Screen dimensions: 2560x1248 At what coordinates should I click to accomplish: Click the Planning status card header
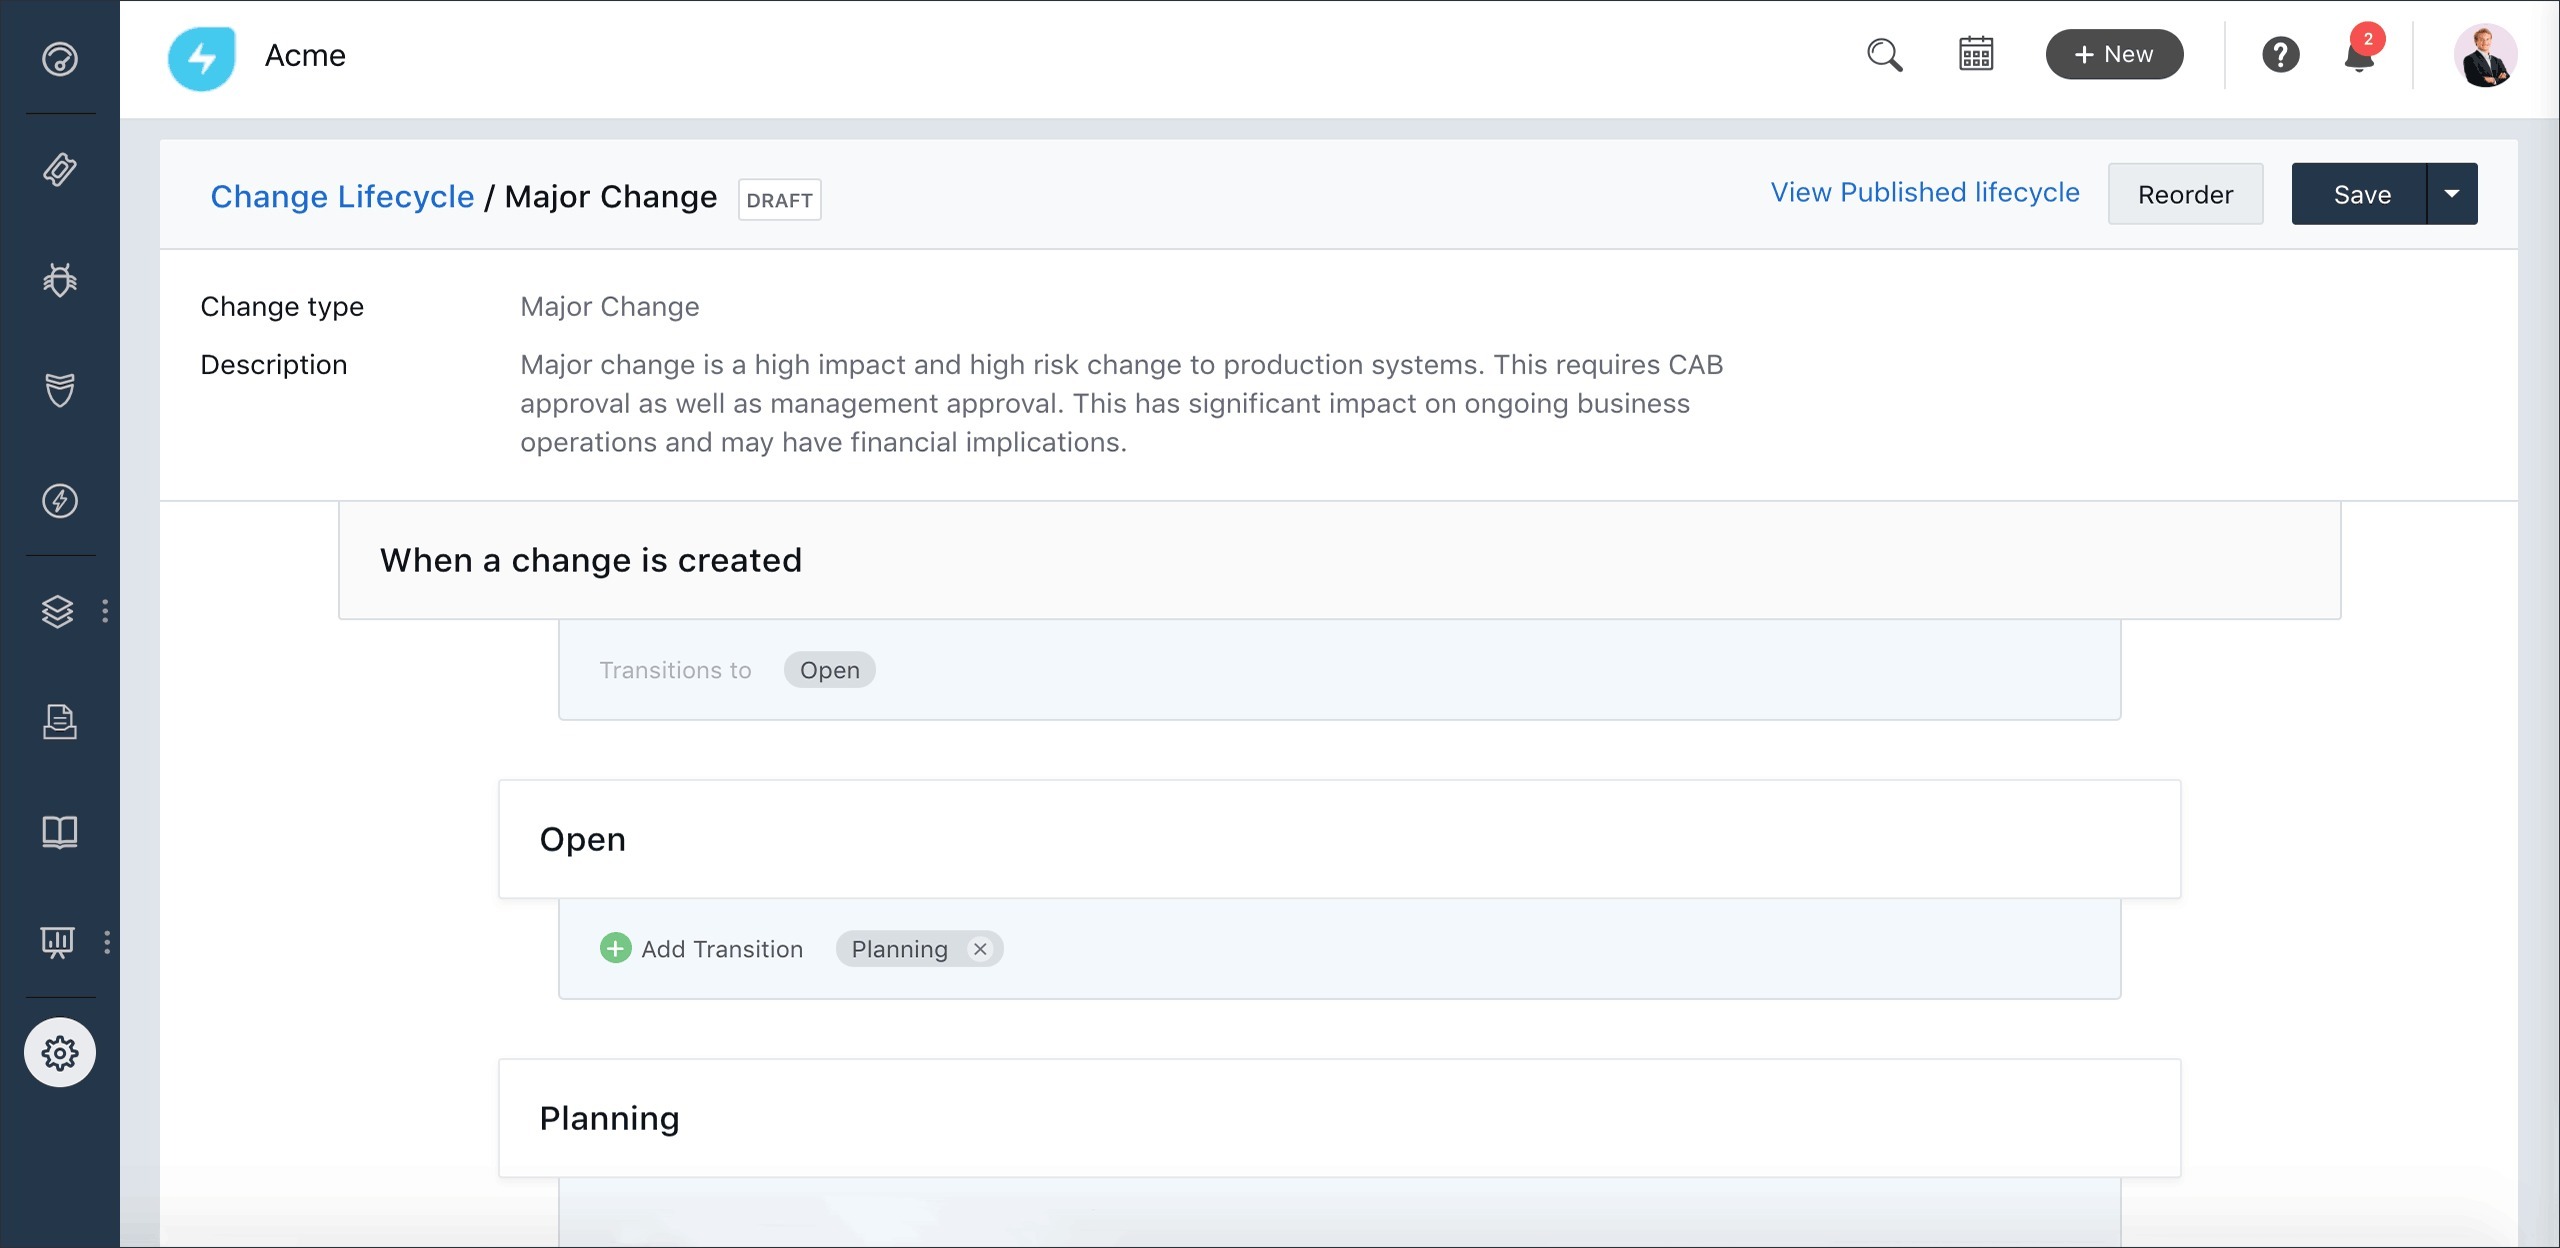tap(1340, 1118)
